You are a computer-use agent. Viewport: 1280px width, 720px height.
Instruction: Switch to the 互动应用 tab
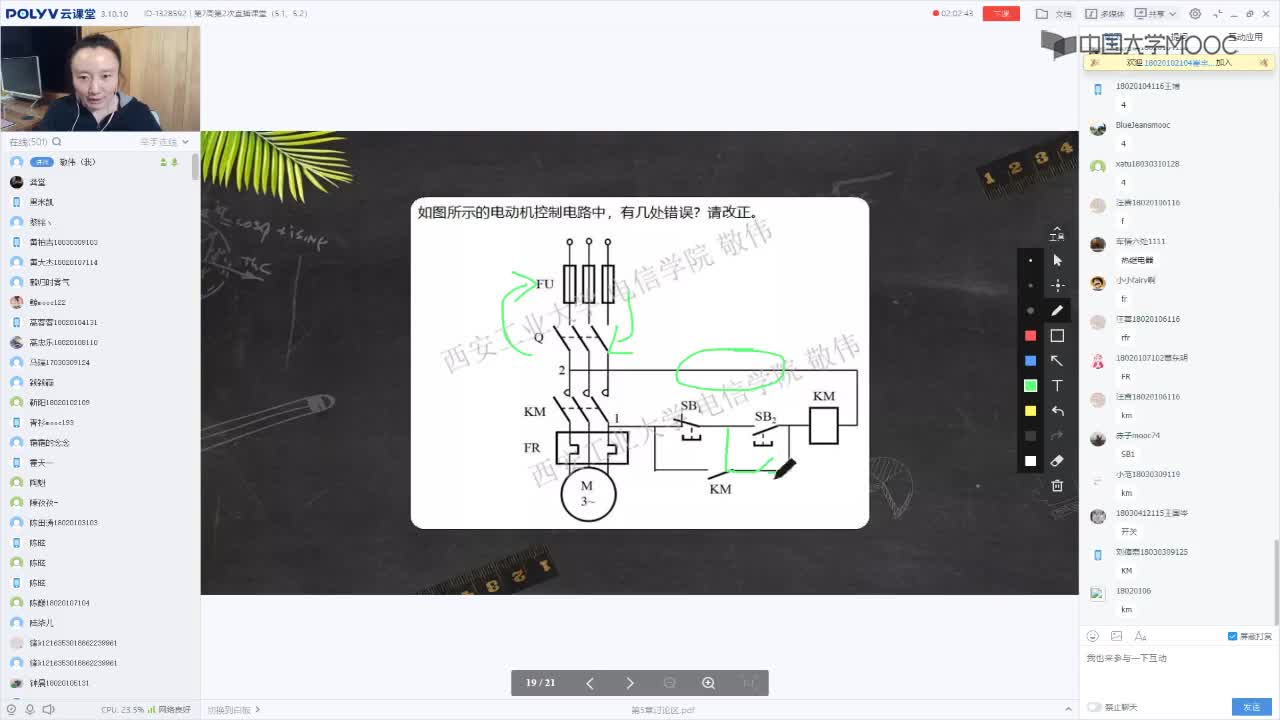tap(1246, 37)
